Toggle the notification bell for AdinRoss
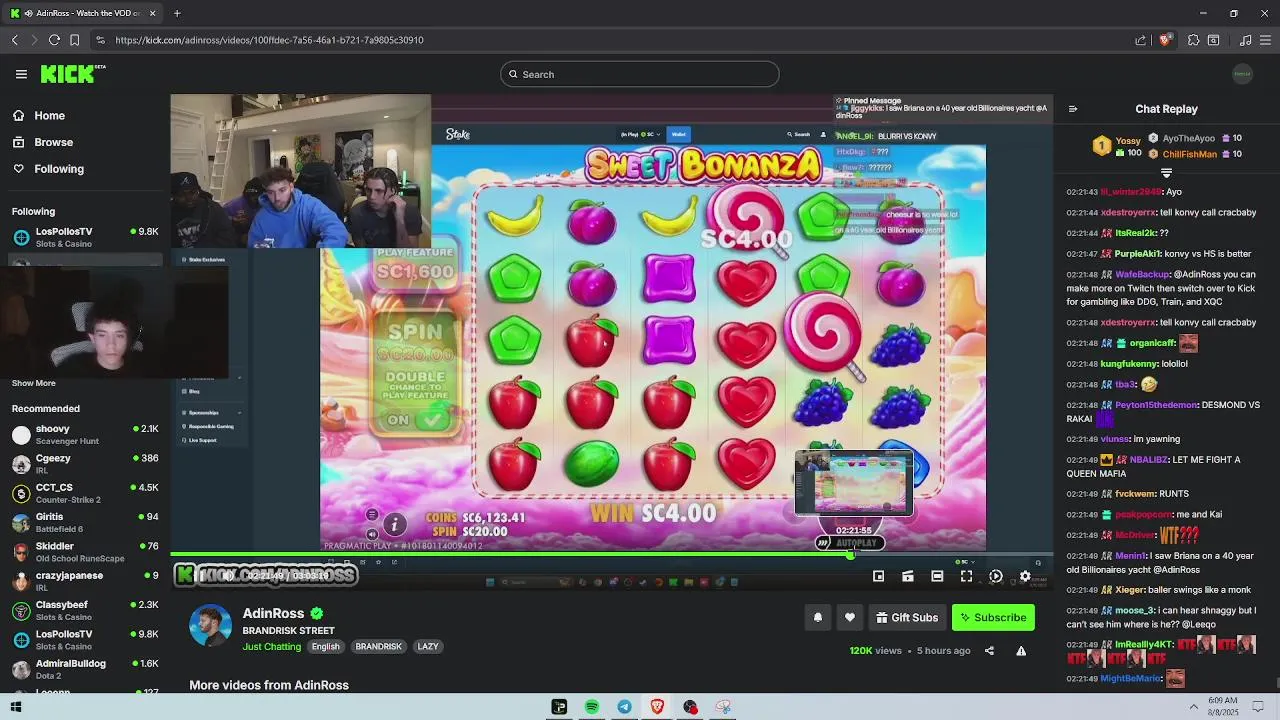The width and height of the screenshot is (1280, 720). 818,618
